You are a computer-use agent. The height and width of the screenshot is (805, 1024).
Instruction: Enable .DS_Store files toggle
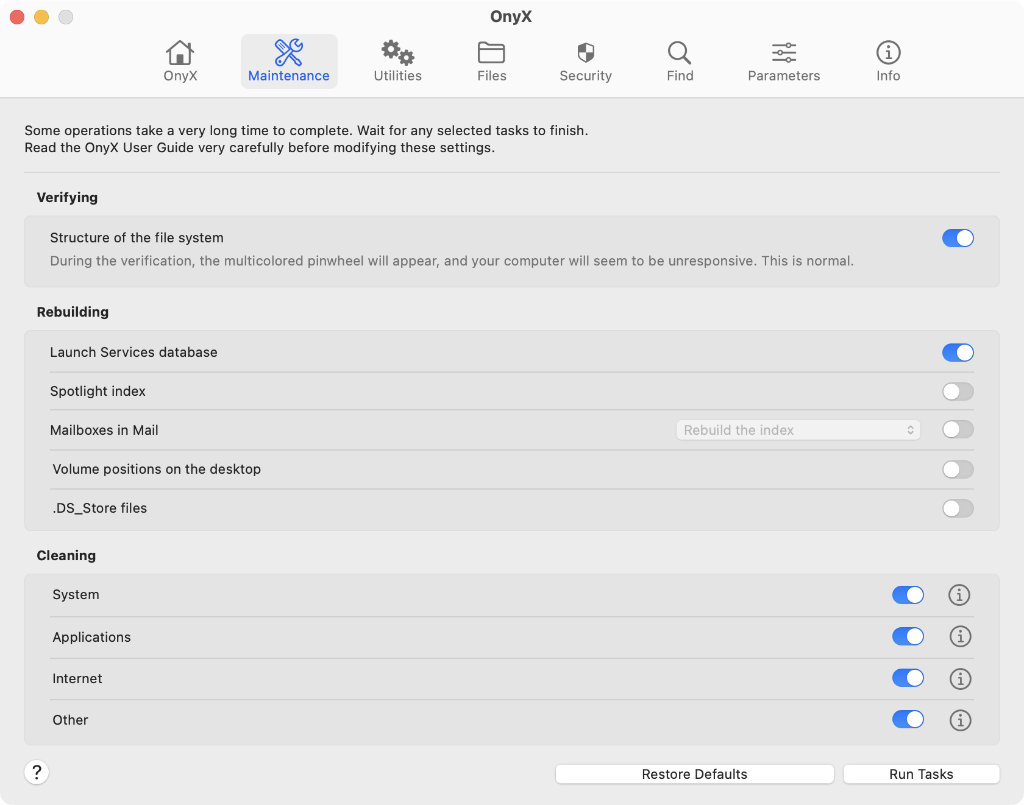click(957, 508)
